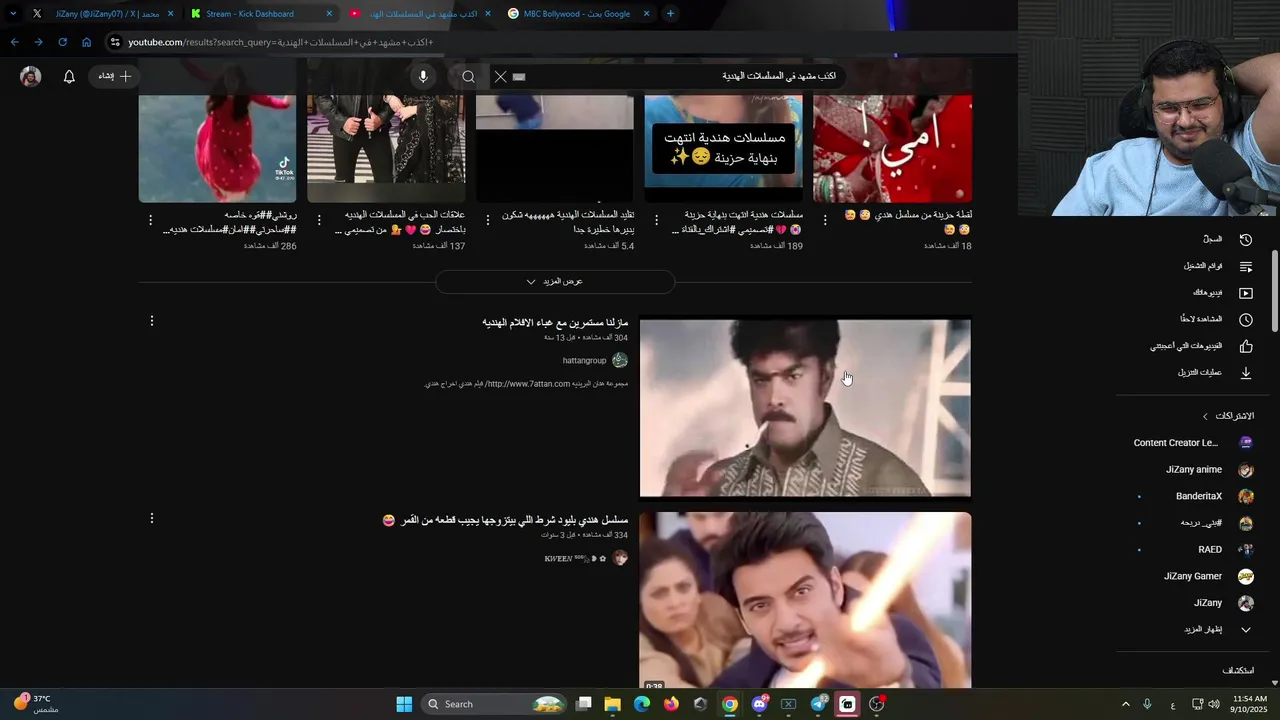Open Firefox from the taskbar
Viewport: 1280px width, 720px height.
point(671,704)
